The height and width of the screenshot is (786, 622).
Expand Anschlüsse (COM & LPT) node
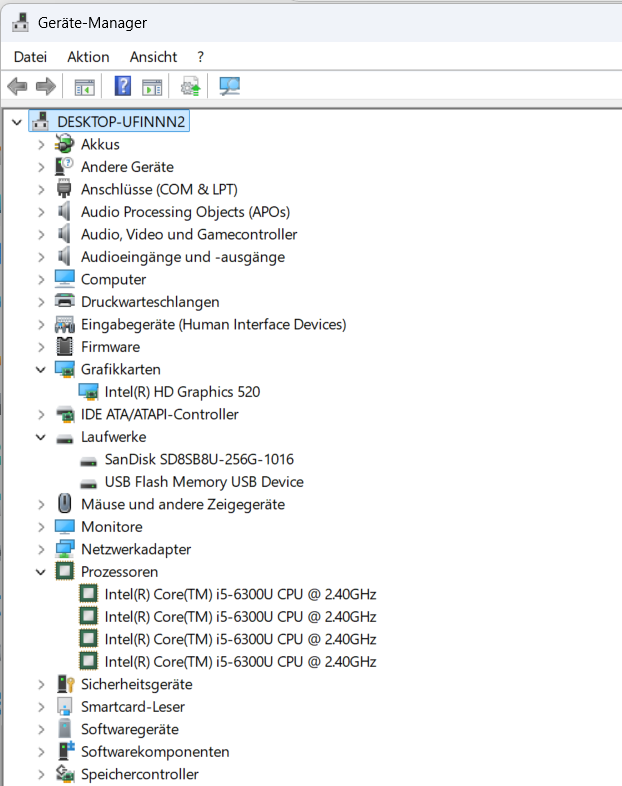pos(41,190)
